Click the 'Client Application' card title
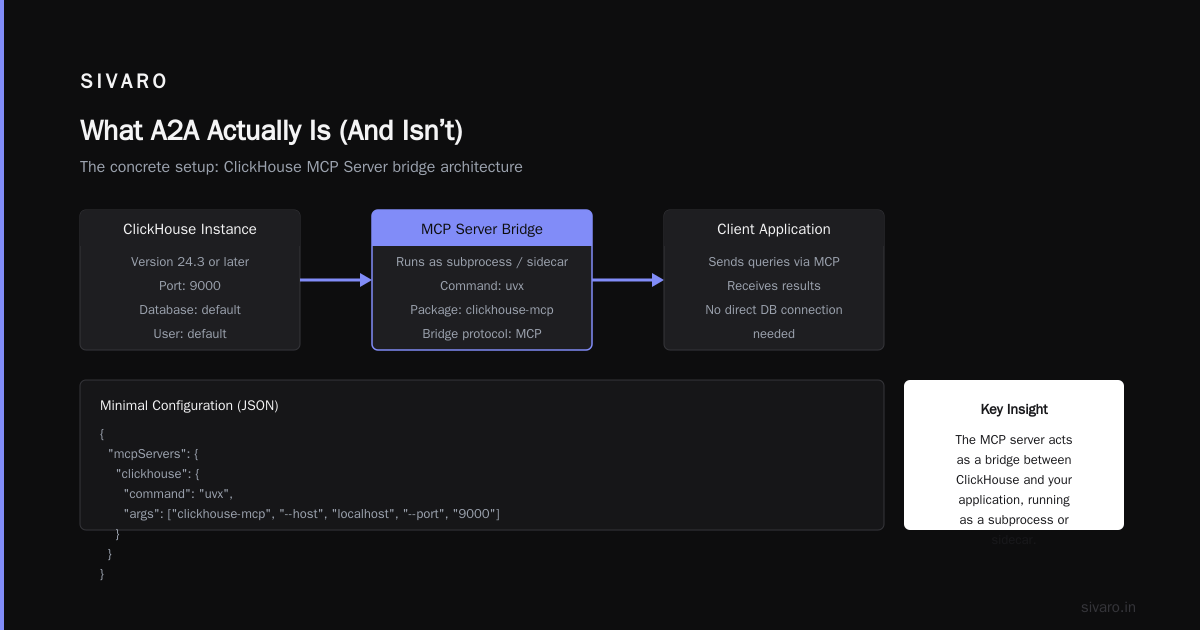This screenshot has width=1200, height=630. pos(774,229)
